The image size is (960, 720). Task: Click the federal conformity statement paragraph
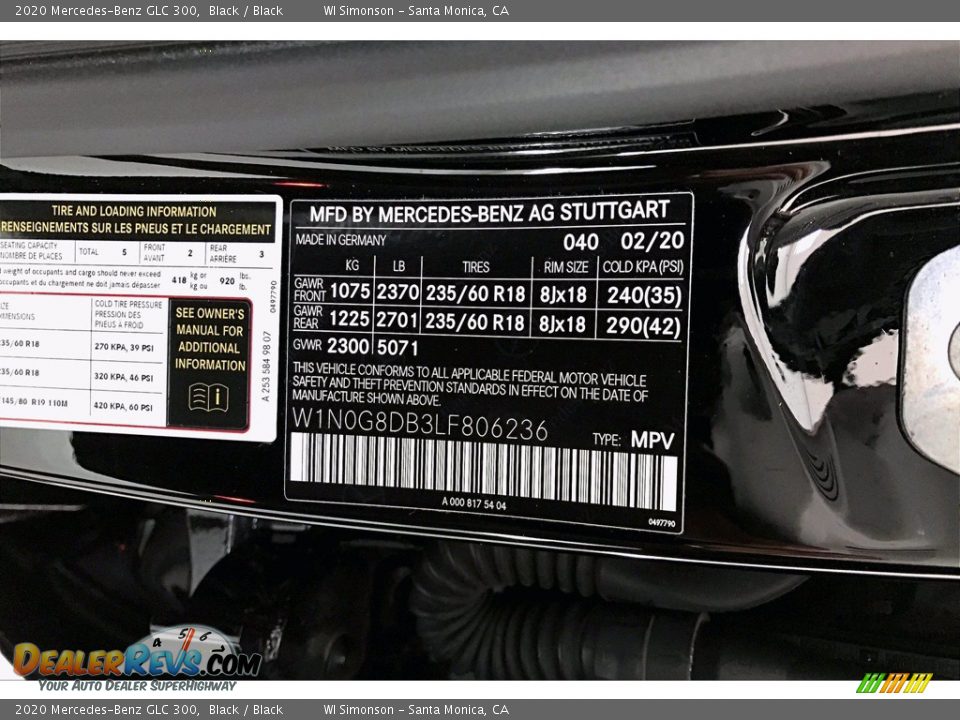pos(470,384)
